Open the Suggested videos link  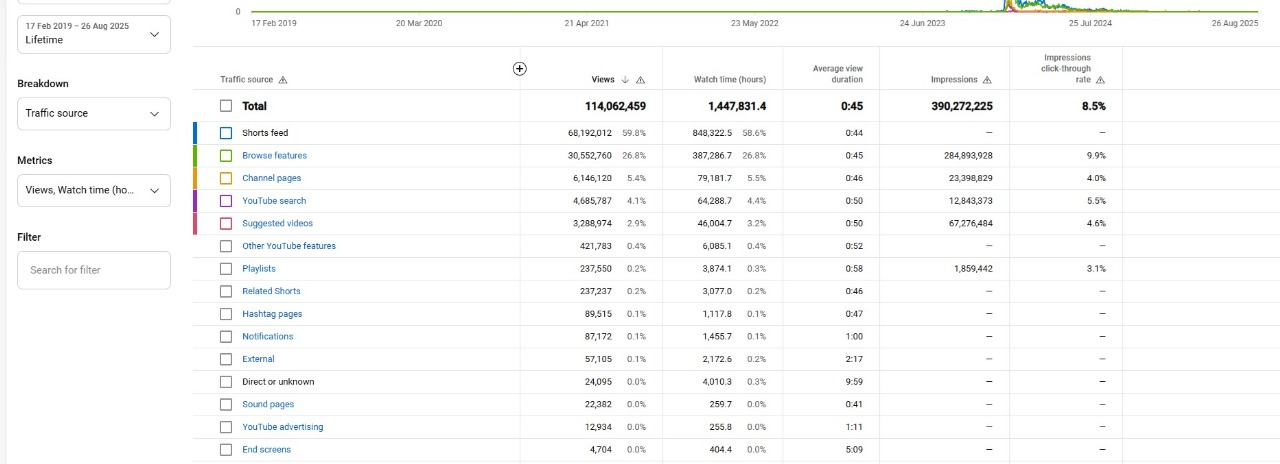277,224
